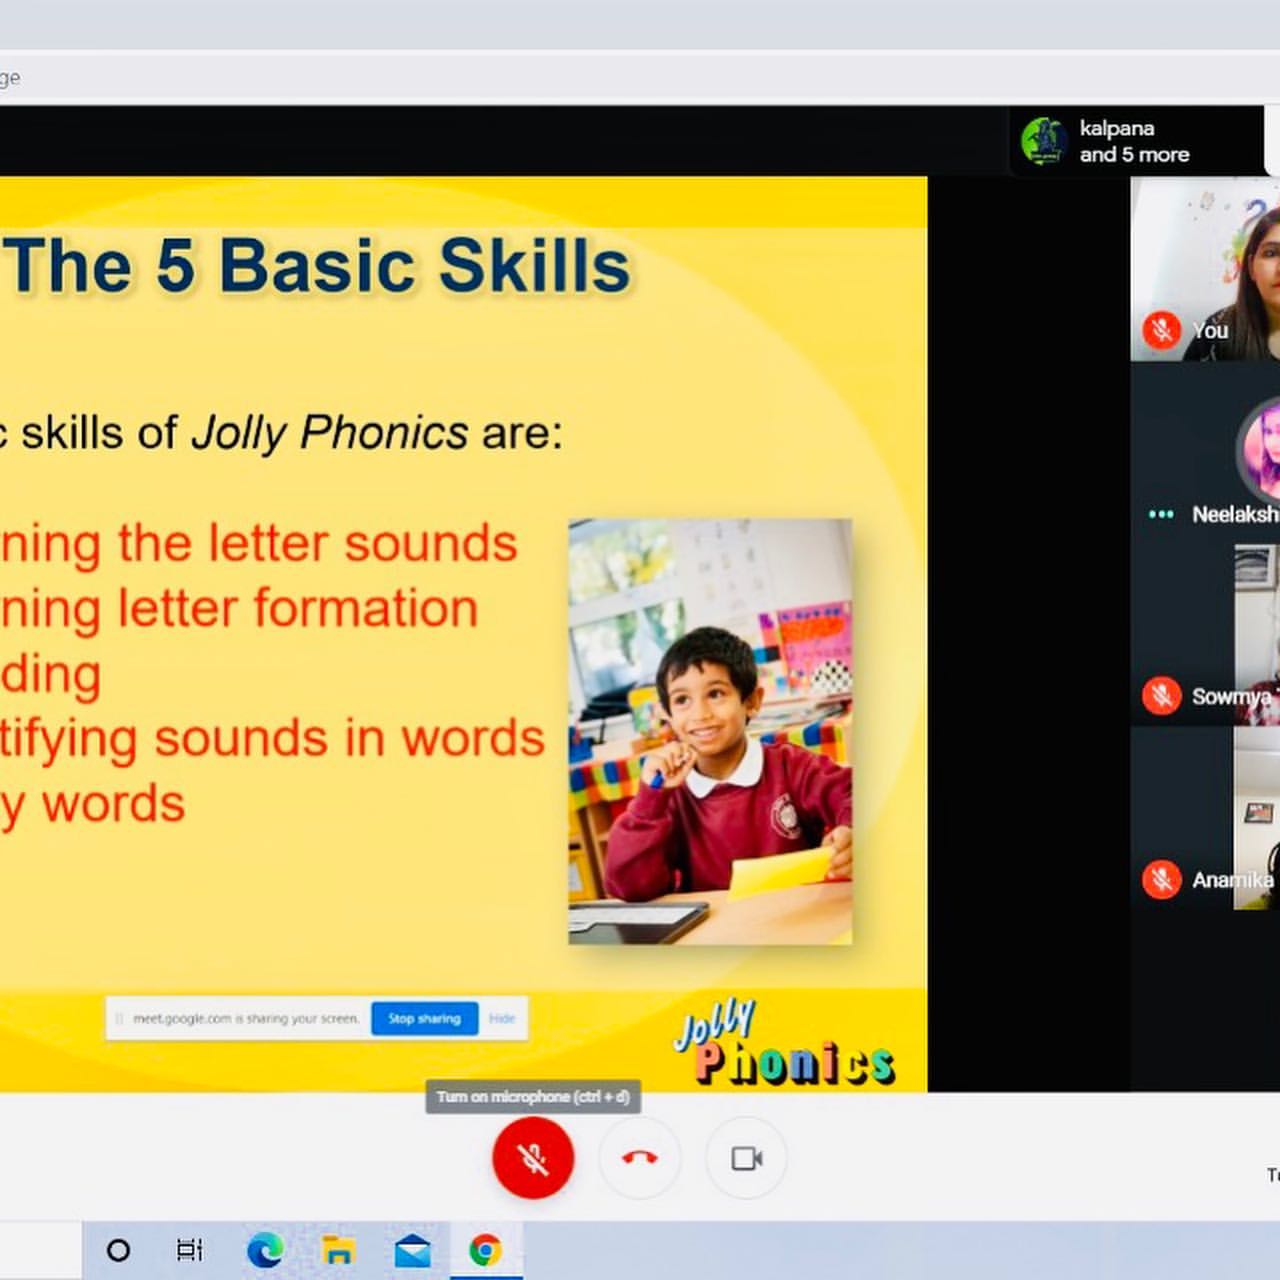Open File Explorer from the taskbar
Viewport: 1280px width, 1280px height.
(x=338, y=1250)
